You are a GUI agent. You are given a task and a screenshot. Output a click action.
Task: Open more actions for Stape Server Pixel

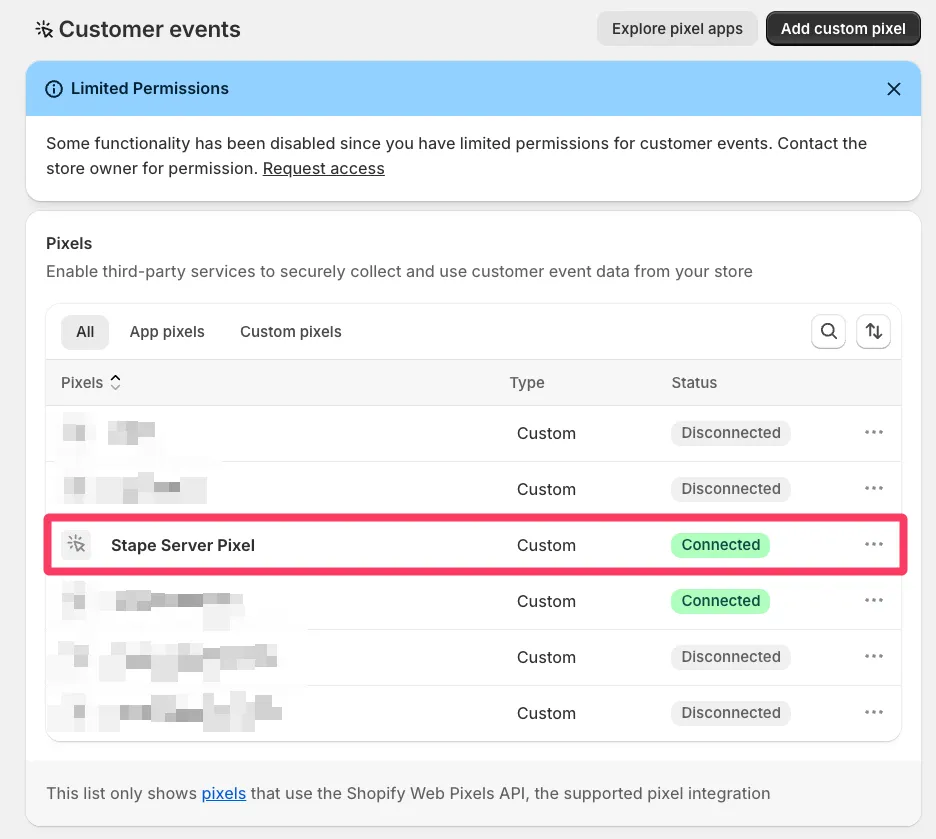pyautogui.click(x=873, y=544)
